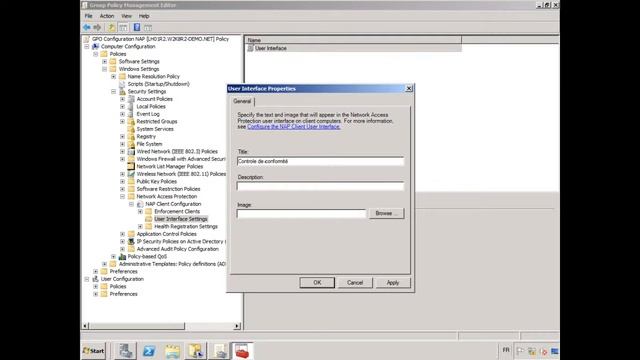
Task: Click Browse next to Image field
Action: point(386,213)
